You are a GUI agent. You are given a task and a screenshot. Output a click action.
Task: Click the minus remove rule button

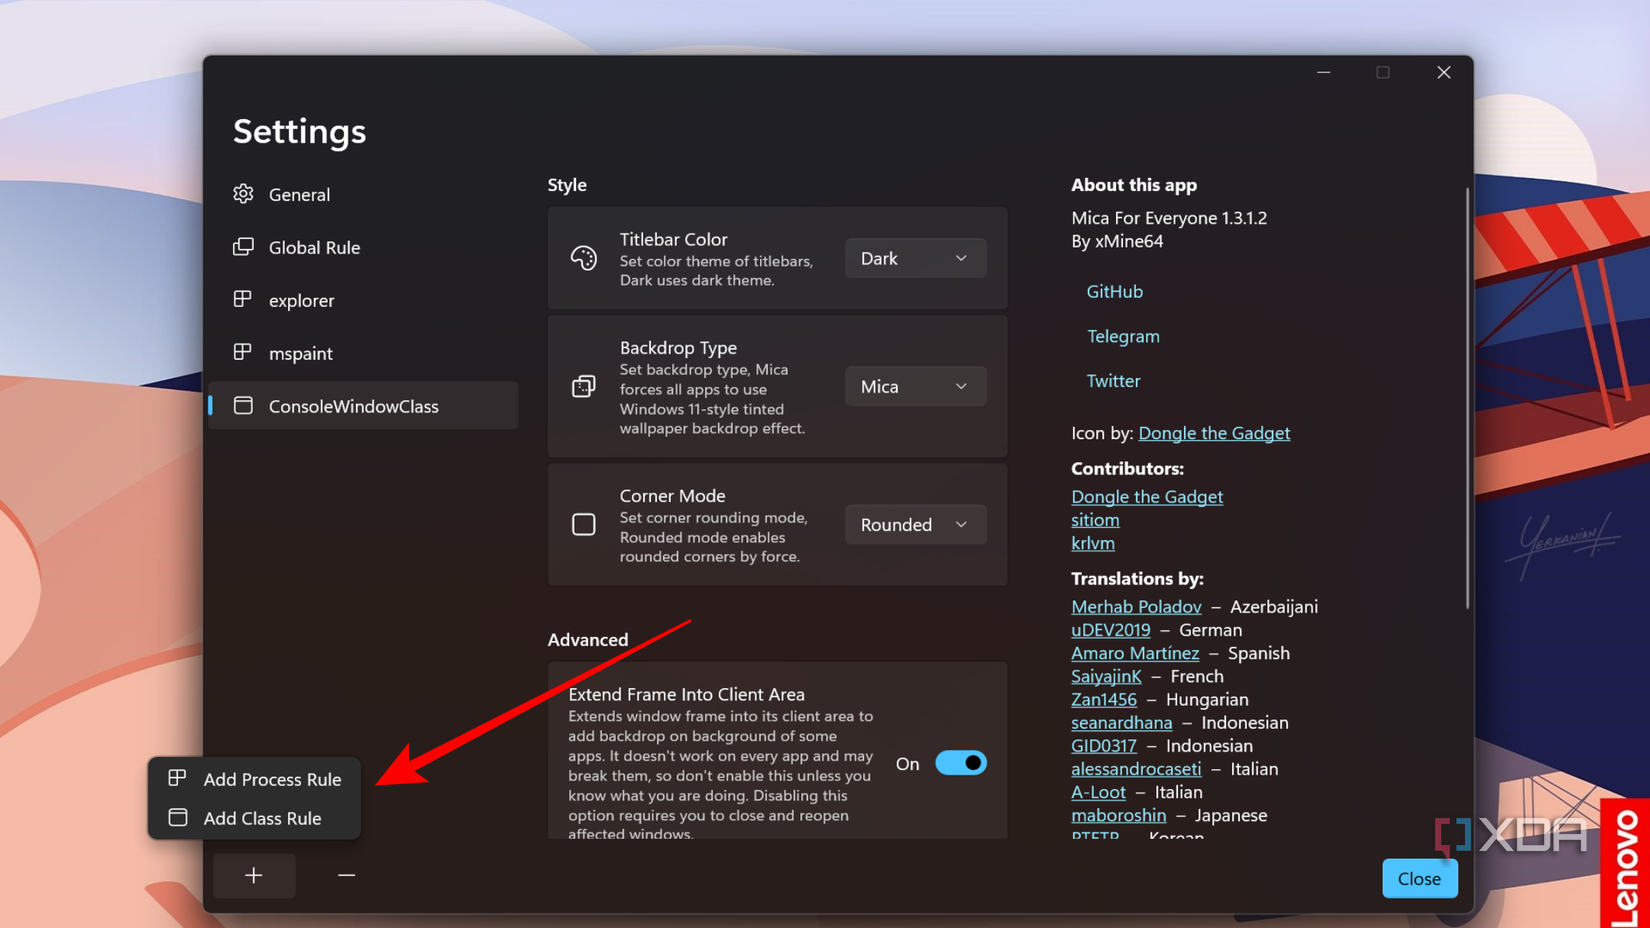coord(346,876)
